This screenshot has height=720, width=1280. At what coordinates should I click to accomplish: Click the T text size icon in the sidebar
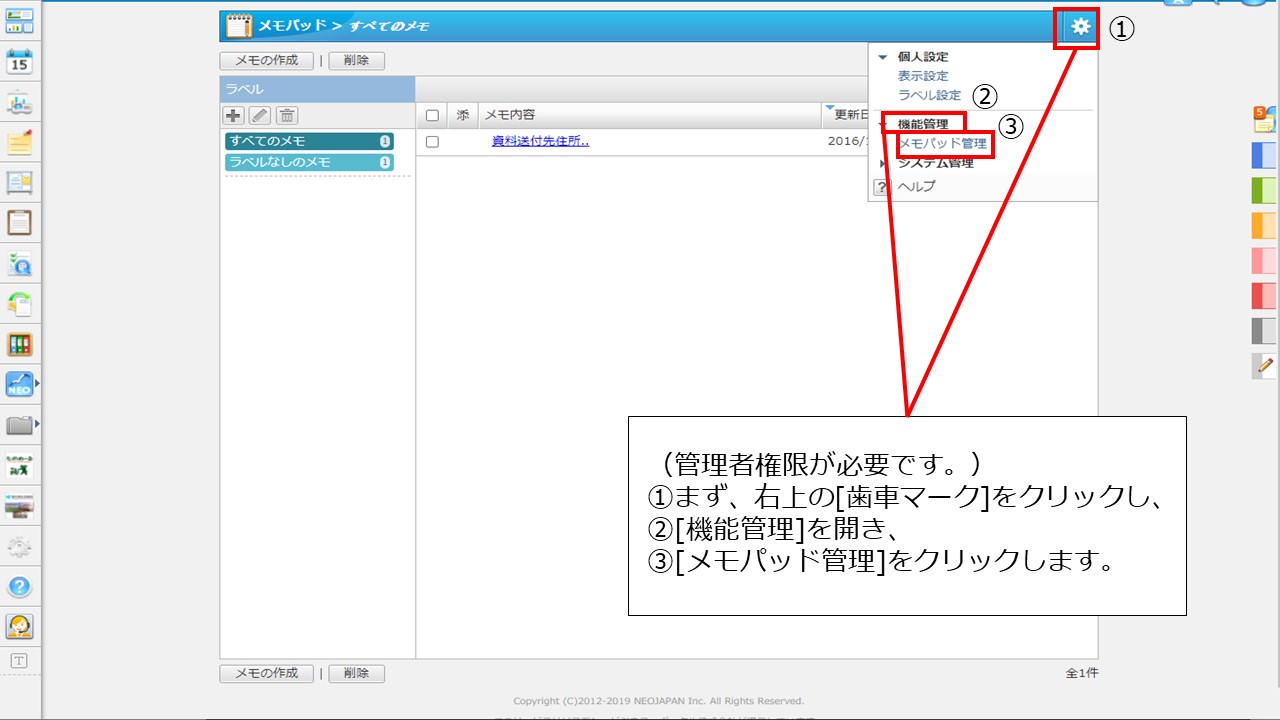click(x=19, y=661)
